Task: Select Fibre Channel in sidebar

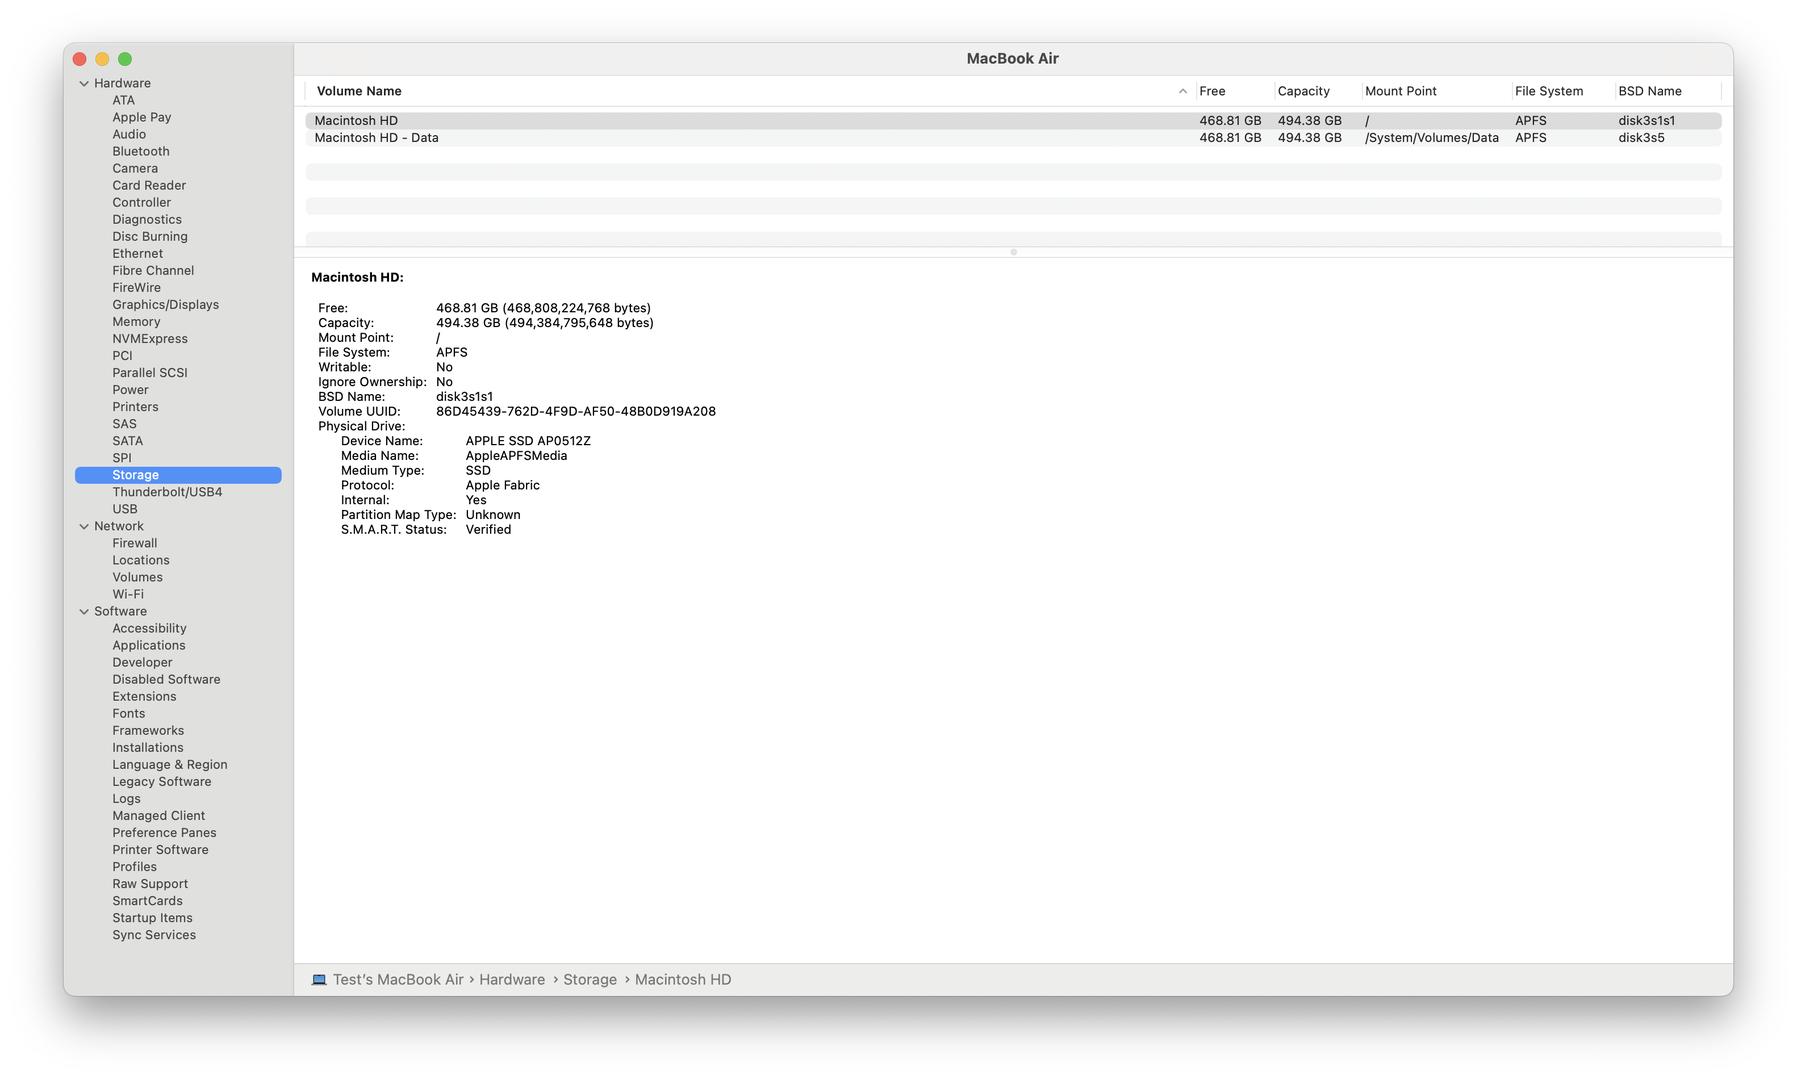Action: point(153,271)
